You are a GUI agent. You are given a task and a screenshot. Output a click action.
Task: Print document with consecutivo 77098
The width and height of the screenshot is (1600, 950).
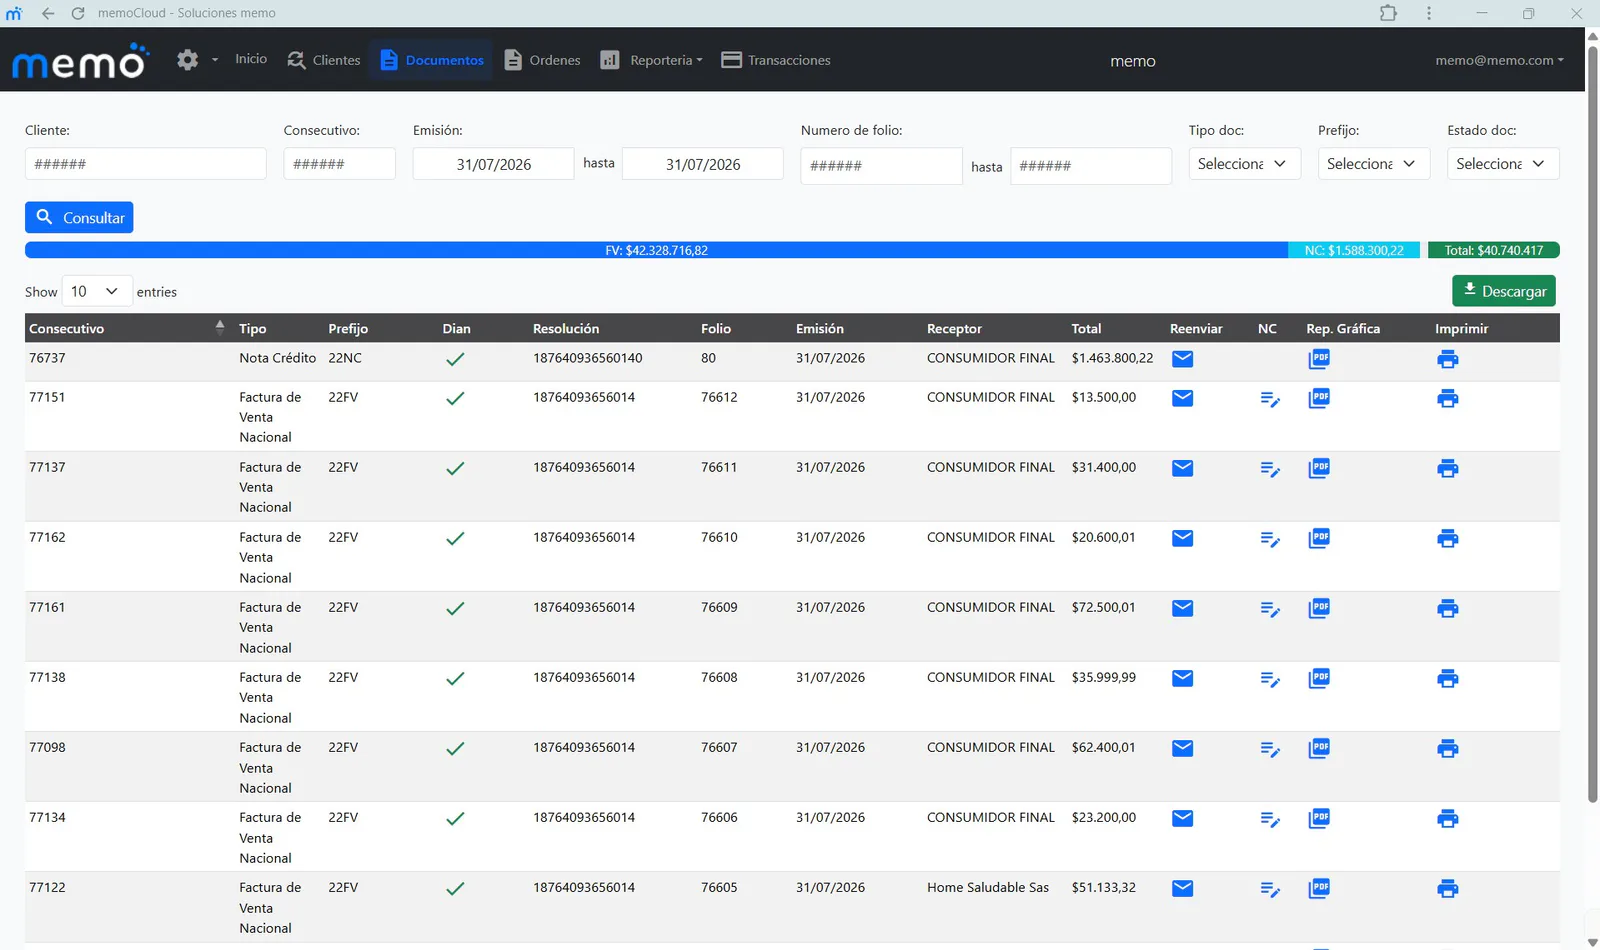[1447, 749]
